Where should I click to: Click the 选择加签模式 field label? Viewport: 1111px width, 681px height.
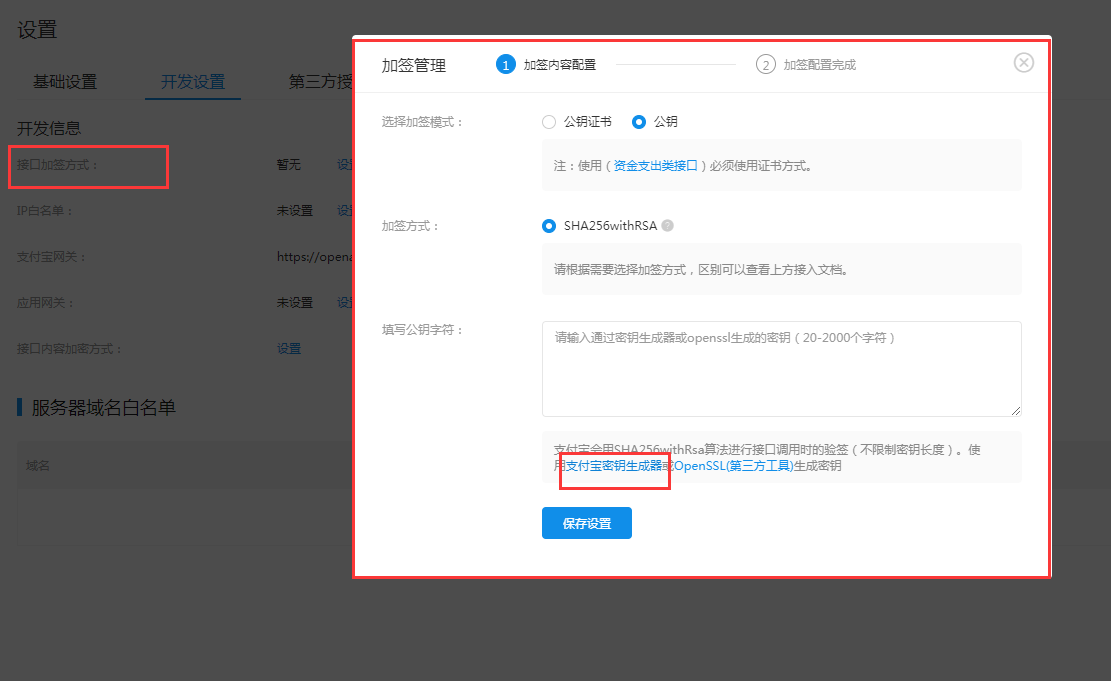(422, 122)
